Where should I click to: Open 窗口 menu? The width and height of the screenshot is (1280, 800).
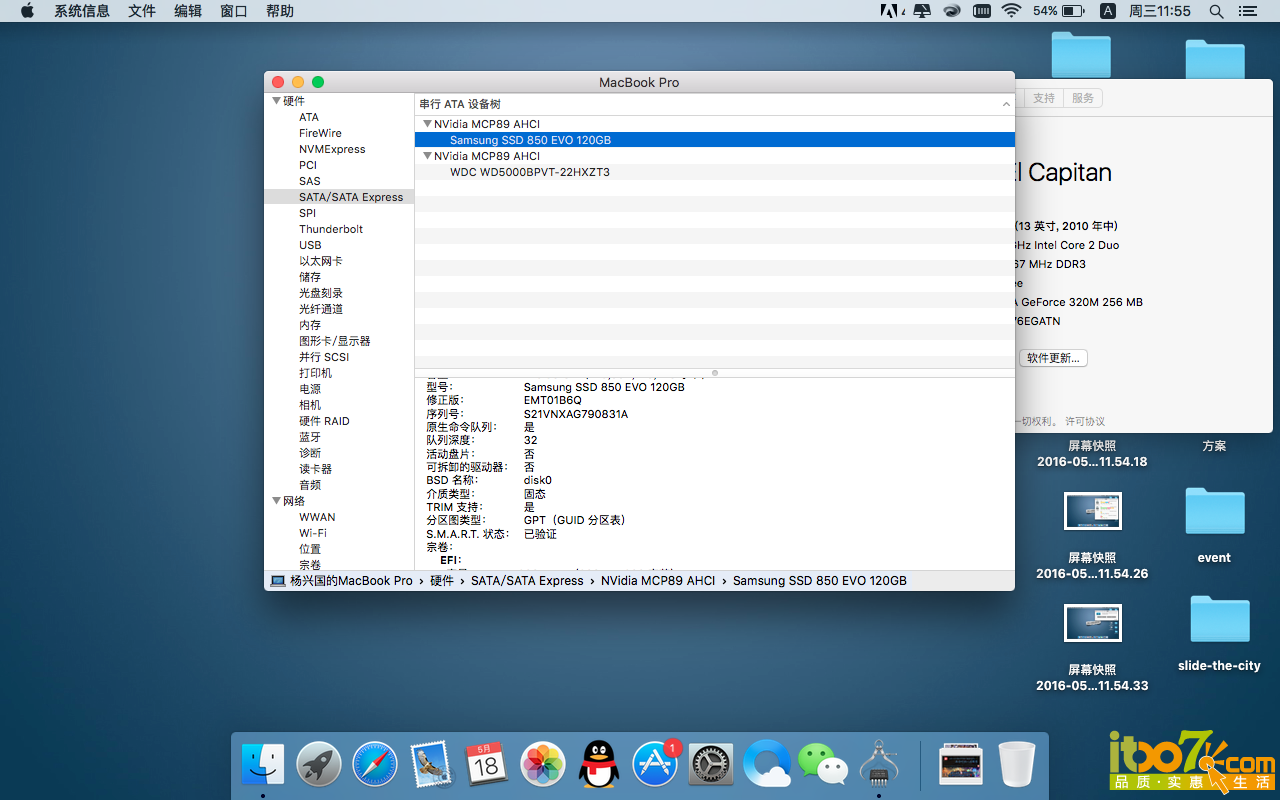click(x=234, y=11)
